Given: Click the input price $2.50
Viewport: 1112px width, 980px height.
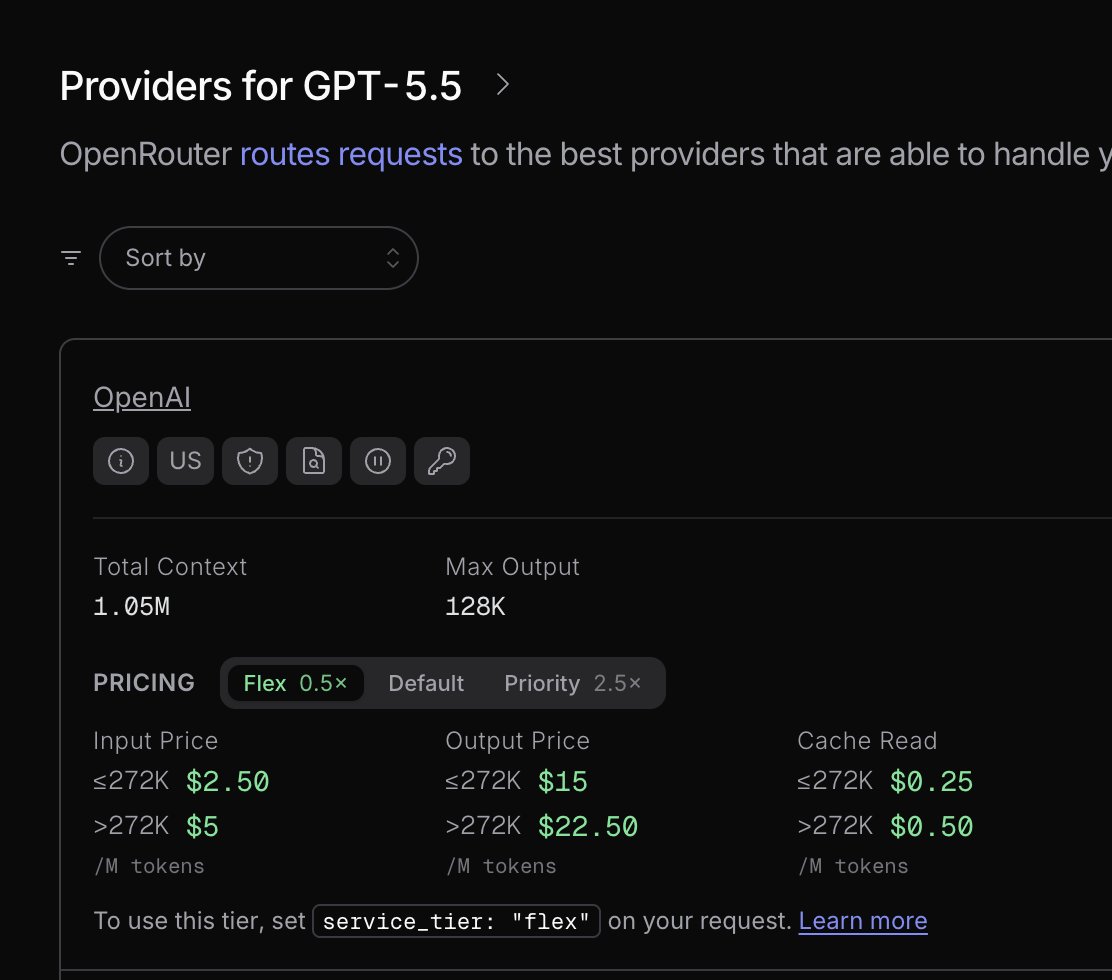Looking at the screenshot, I should pos(228,781).
